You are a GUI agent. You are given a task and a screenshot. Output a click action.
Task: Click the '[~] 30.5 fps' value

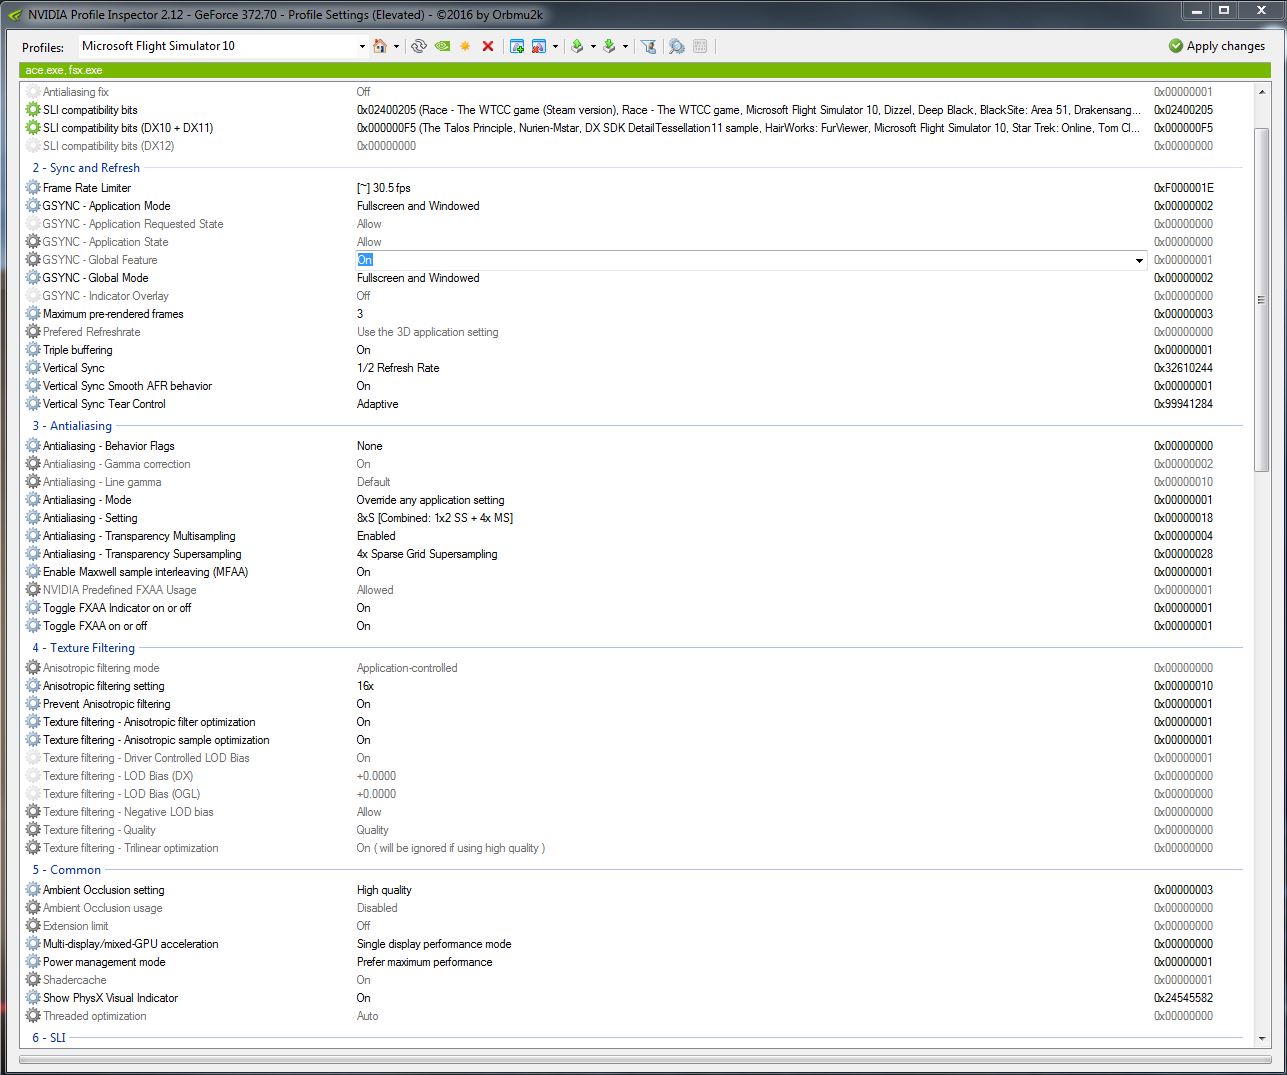click(384, 188)
